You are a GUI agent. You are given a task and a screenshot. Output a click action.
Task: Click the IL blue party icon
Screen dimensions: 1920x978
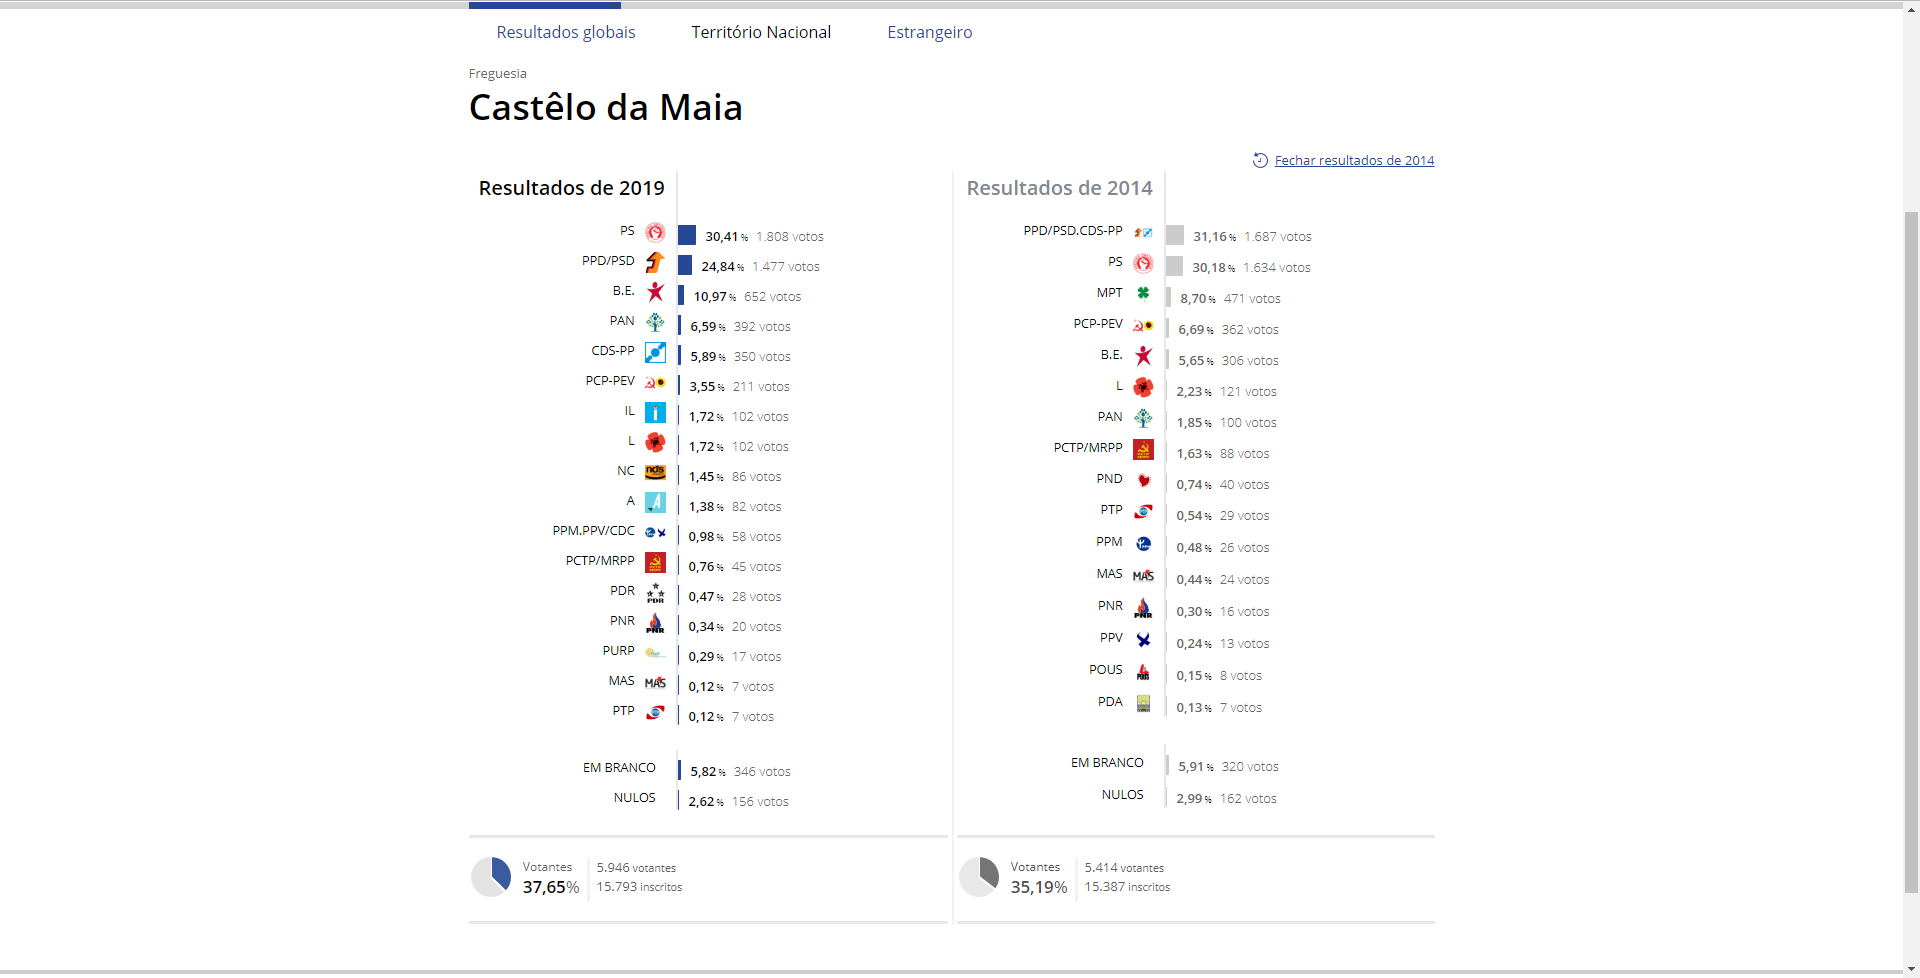point(655,412)
